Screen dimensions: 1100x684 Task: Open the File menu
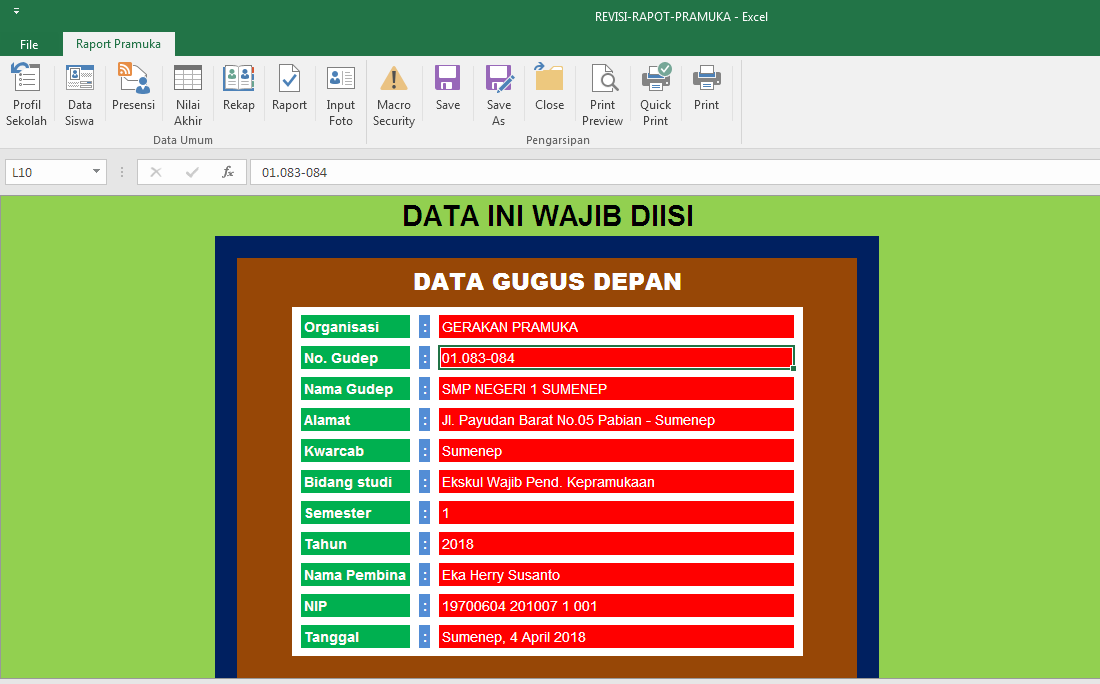29,44
